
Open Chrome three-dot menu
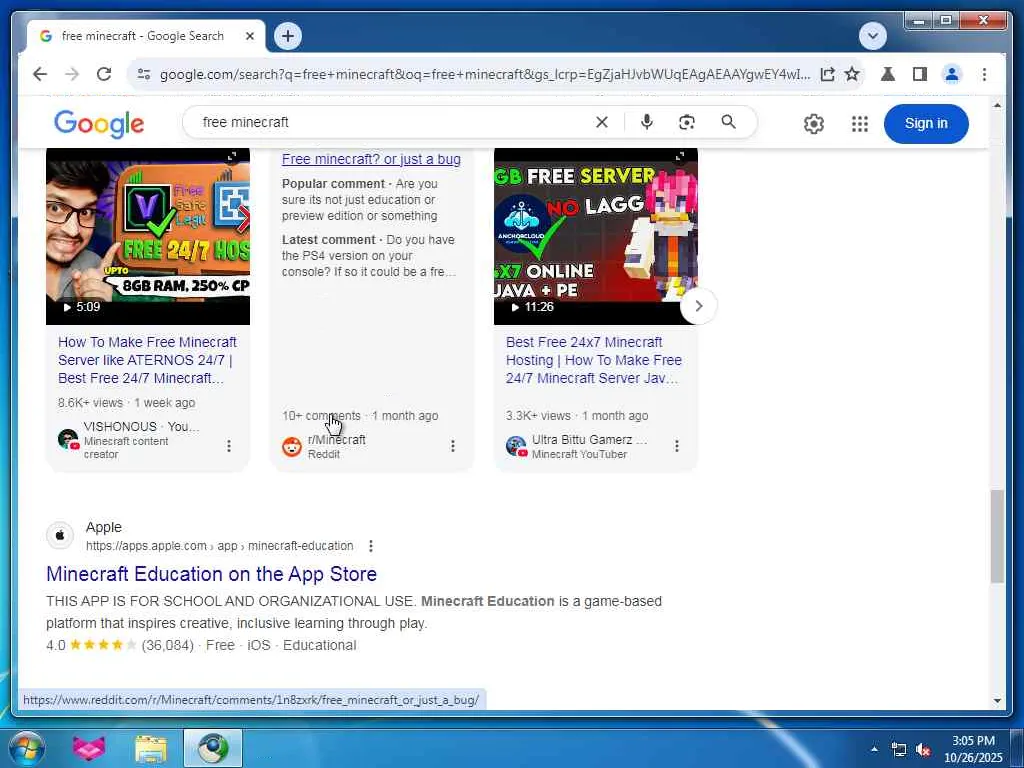tap(984, 74)
